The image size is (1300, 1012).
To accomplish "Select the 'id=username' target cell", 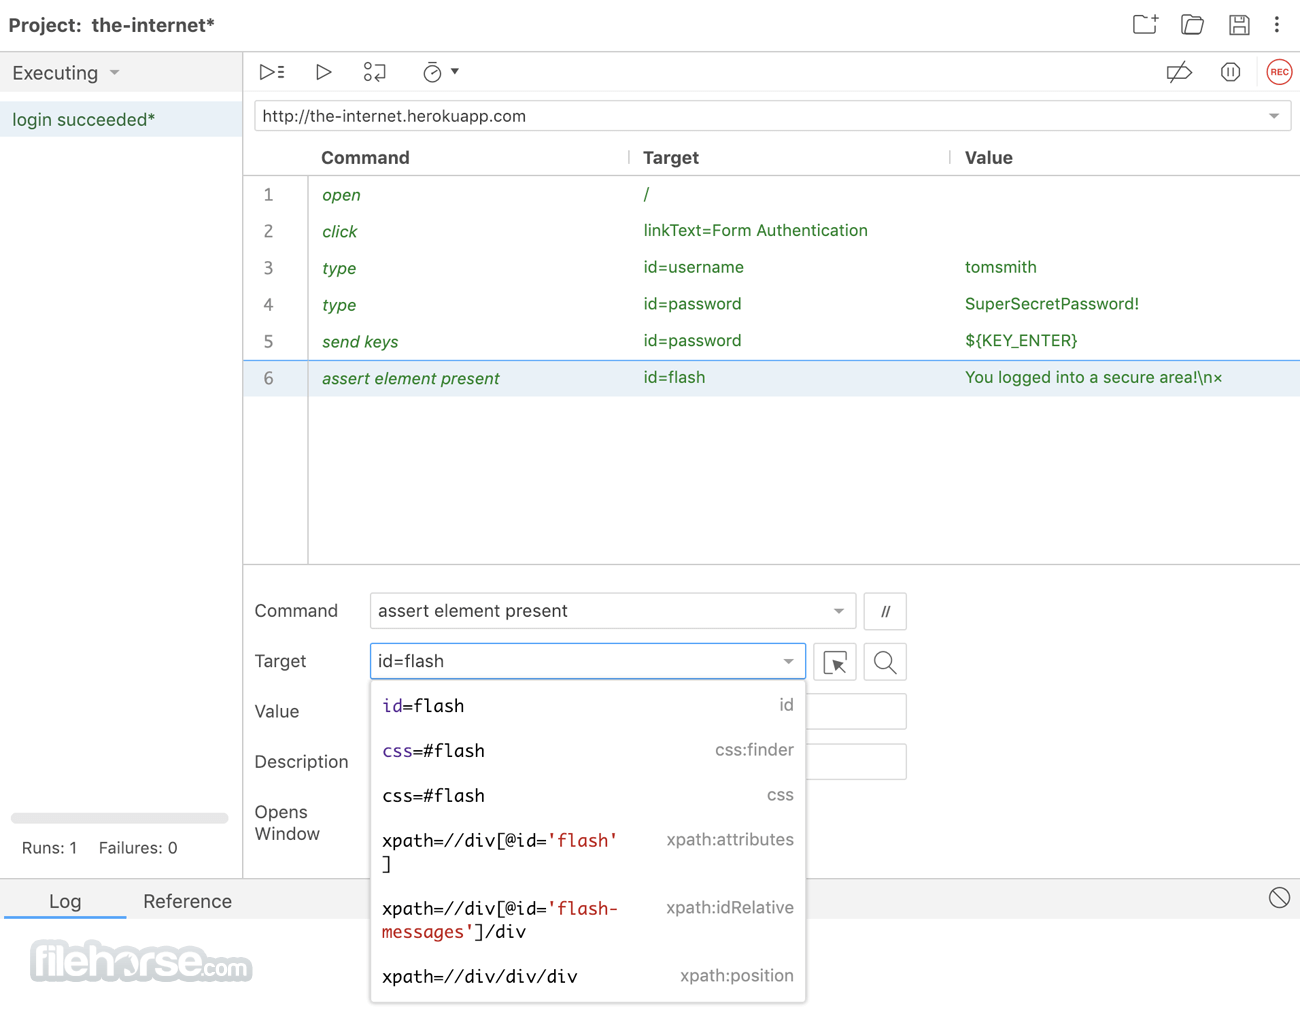I will pos(693,267).
